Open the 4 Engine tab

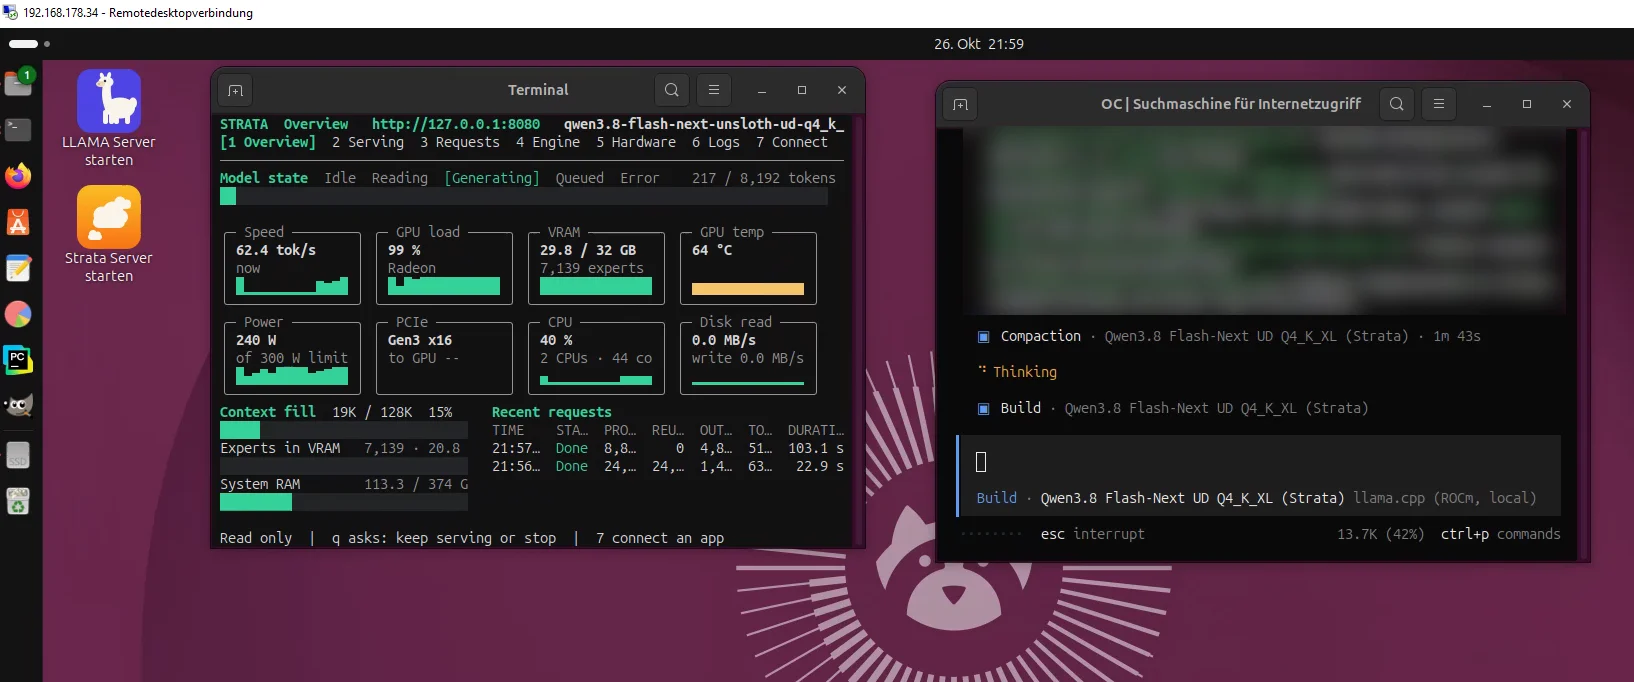tap(548, 142)
